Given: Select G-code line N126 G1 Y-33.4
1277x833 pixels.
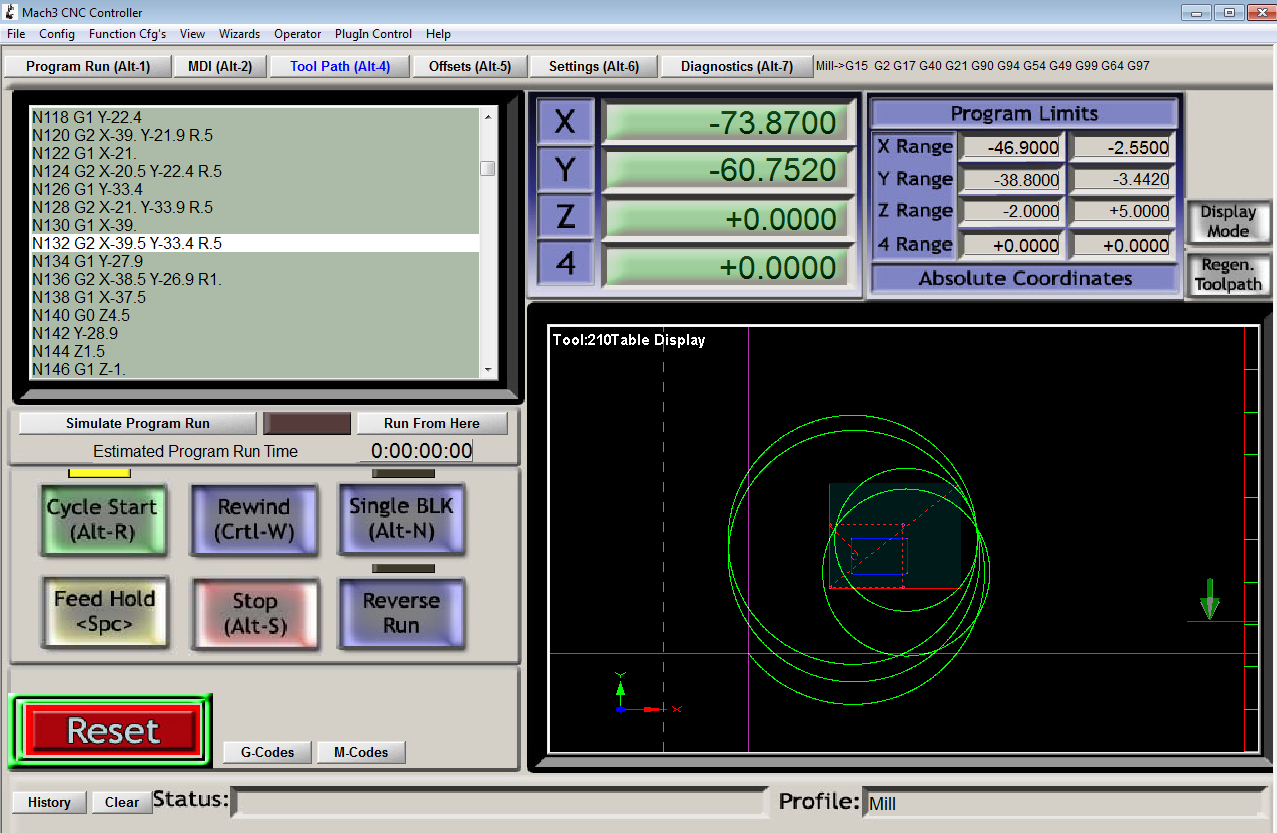Looking at the screenshot, I should pyautogui.click(x=255, y=189).
